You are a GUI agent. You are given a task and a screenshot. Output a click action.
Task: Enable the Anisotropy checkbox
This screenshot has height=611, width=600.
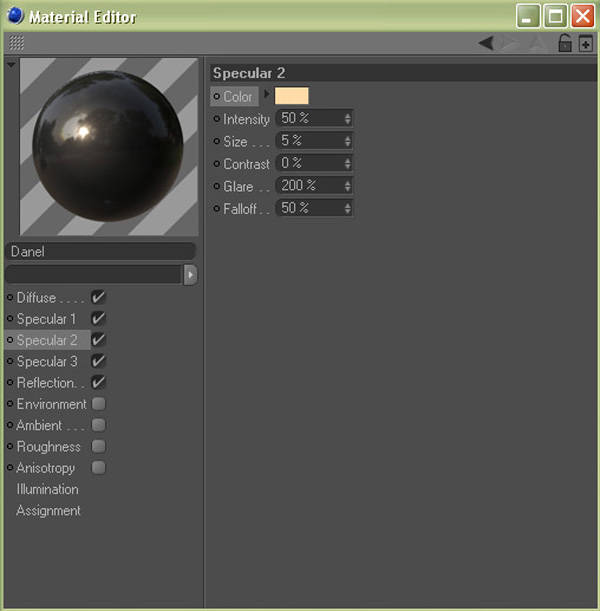pos(98,468)
